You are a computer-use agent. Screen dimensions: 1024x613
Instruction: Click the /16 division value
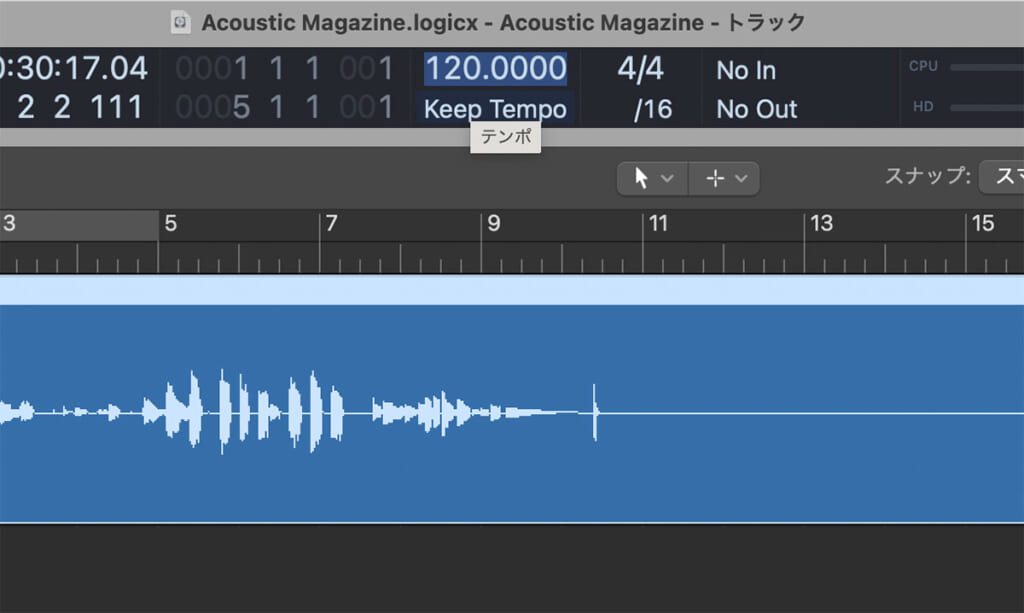pyautogui.click(x=652, y=109)
